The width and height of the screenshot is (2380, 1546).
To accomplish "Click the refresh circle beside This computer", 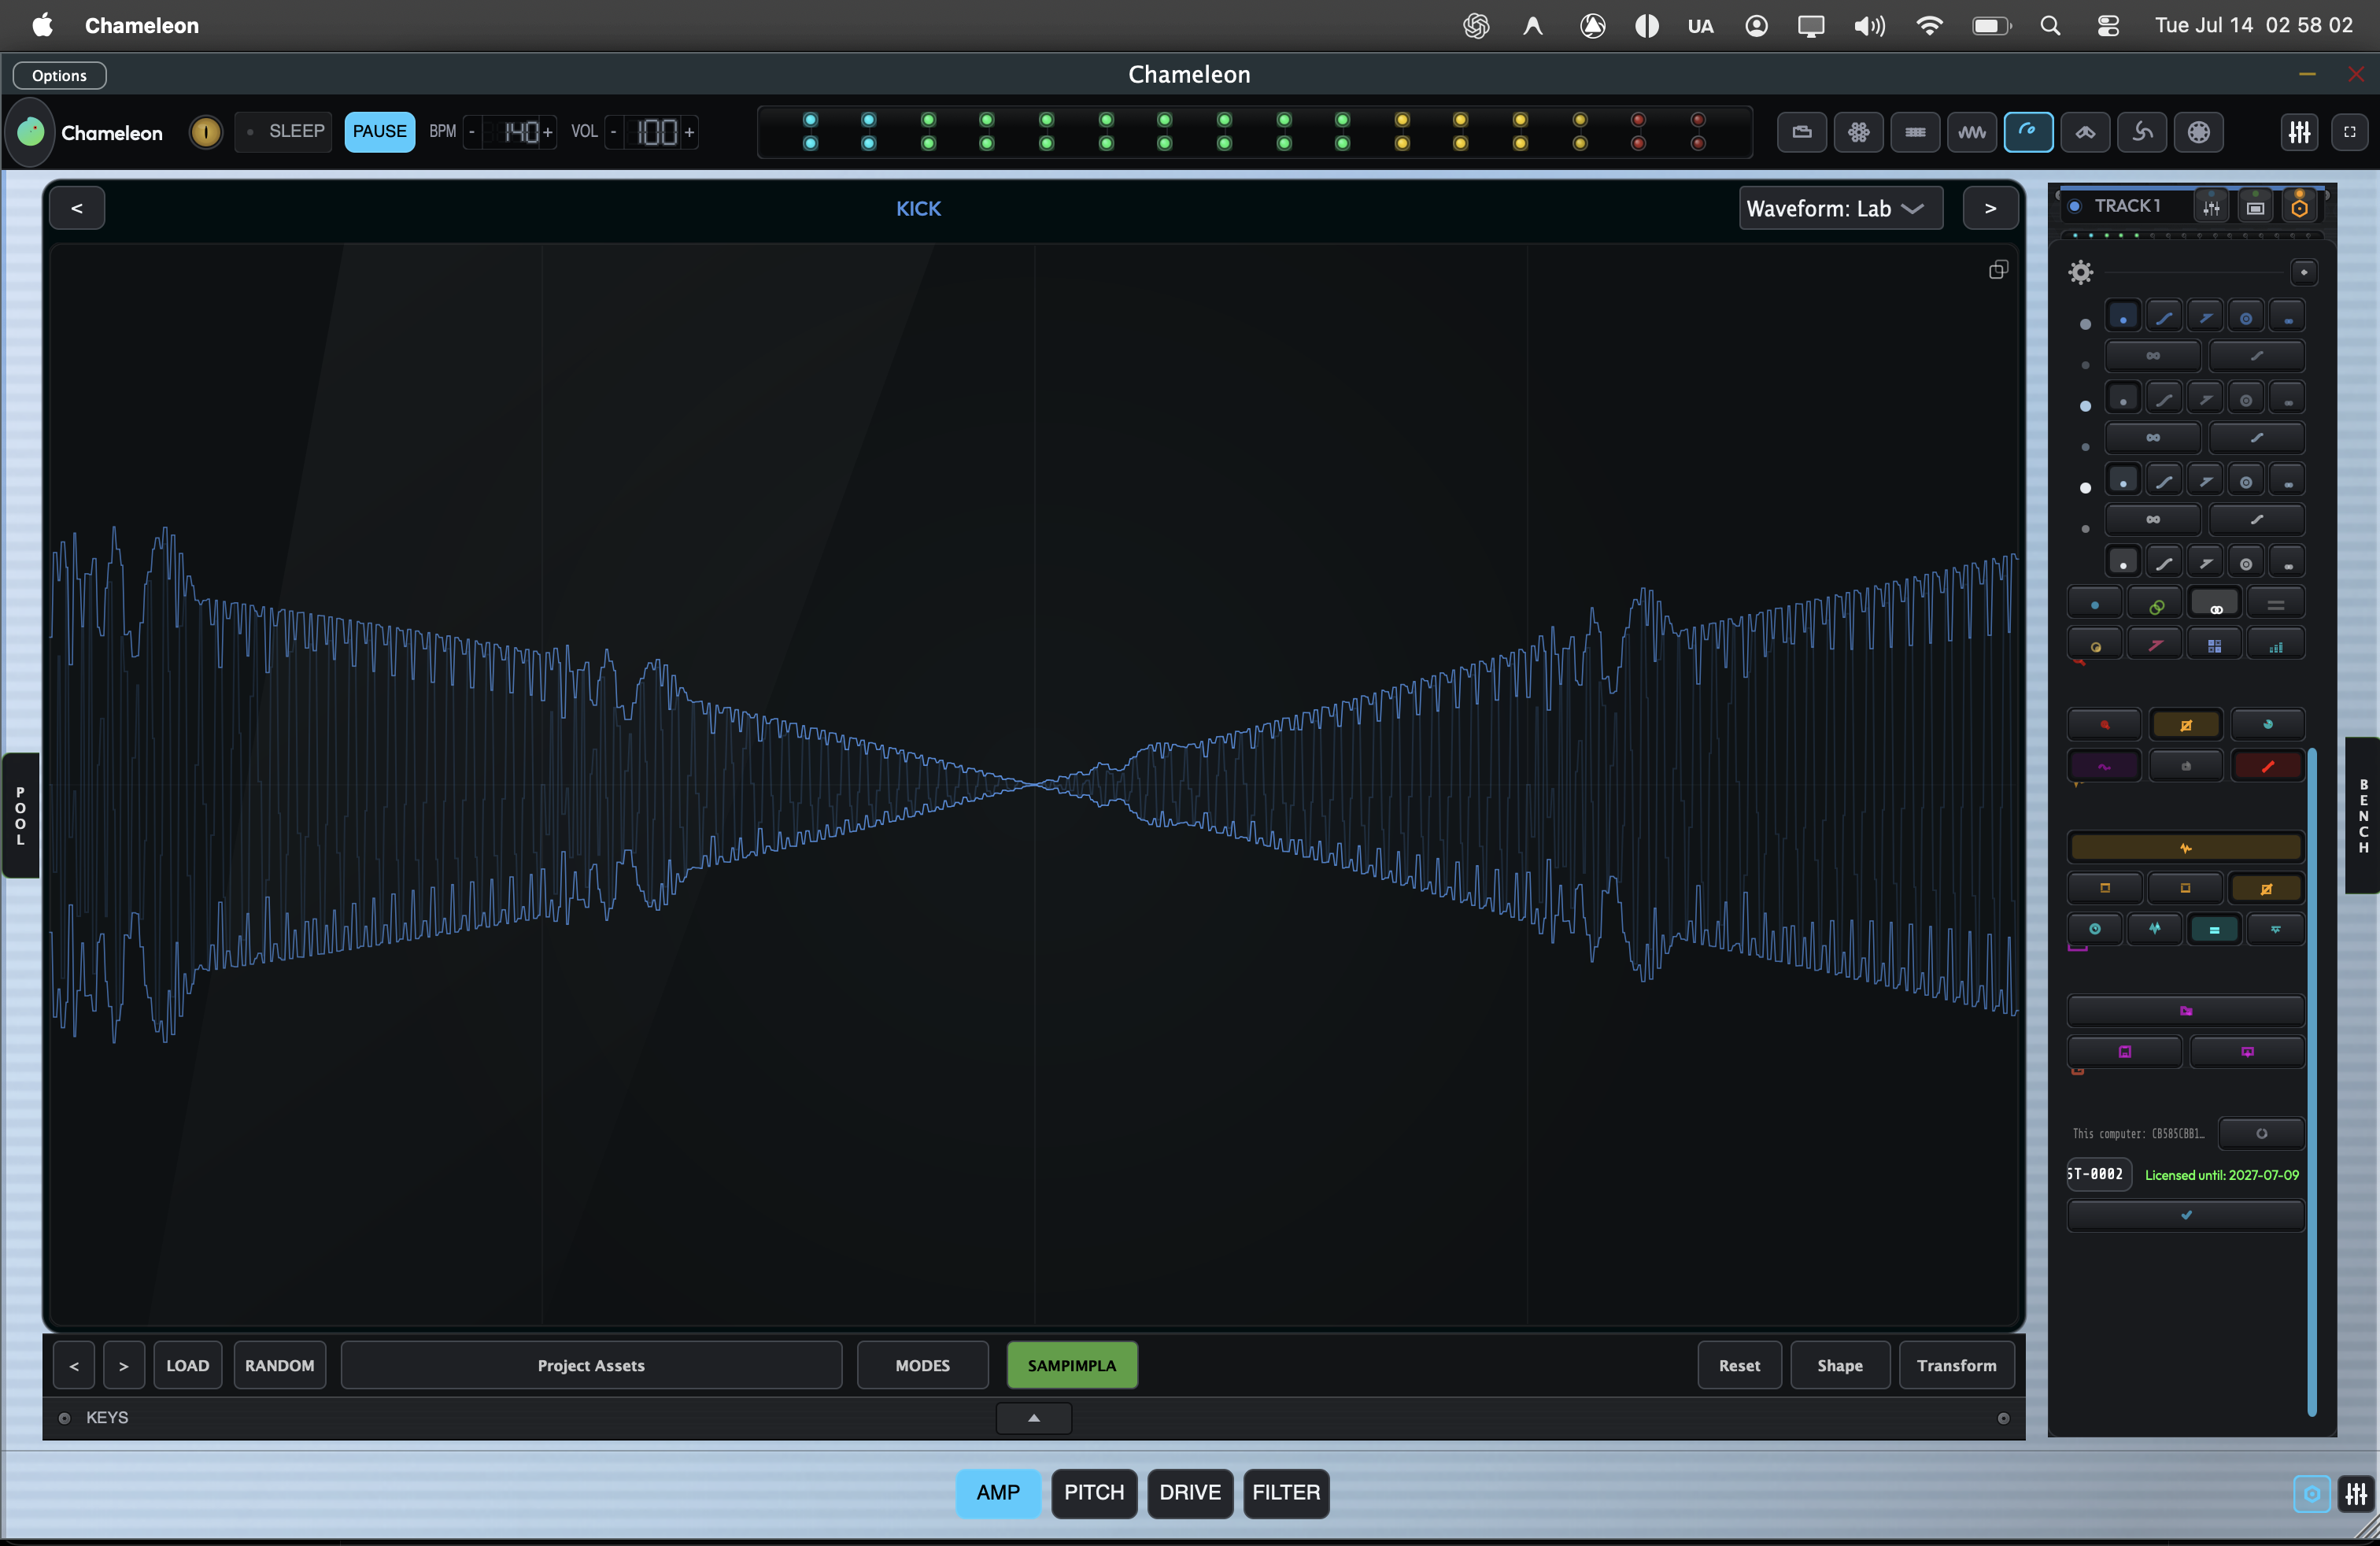I will [x=2261, y=1133].
